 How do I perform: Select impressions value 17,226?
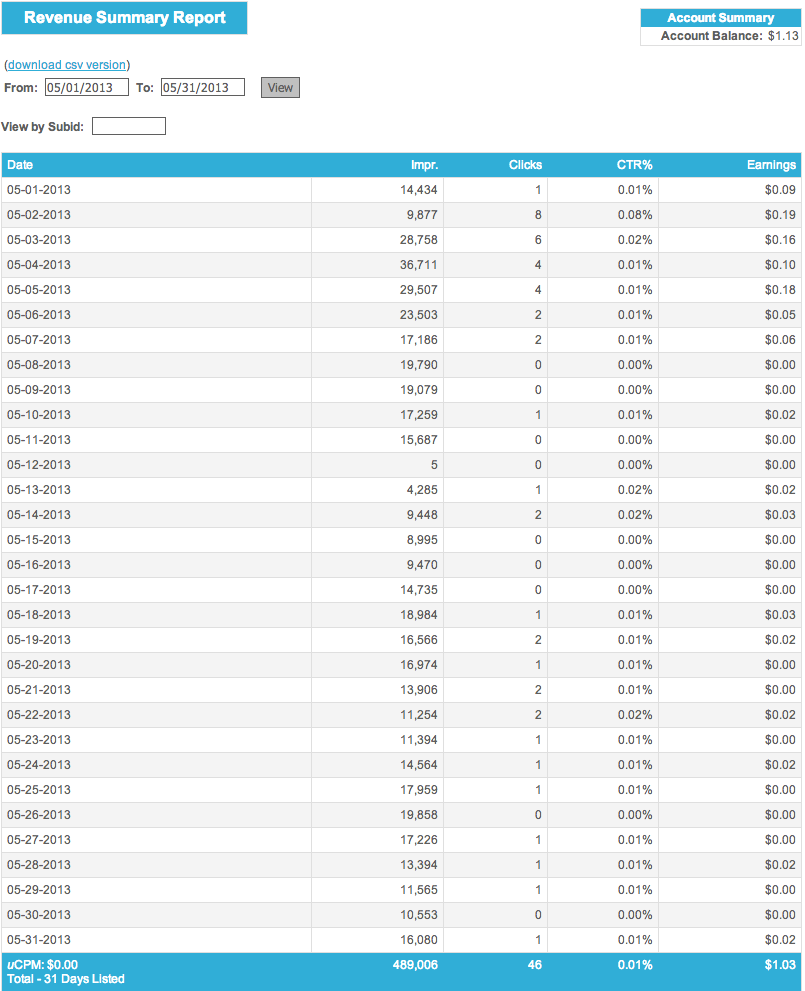[418, 839]
